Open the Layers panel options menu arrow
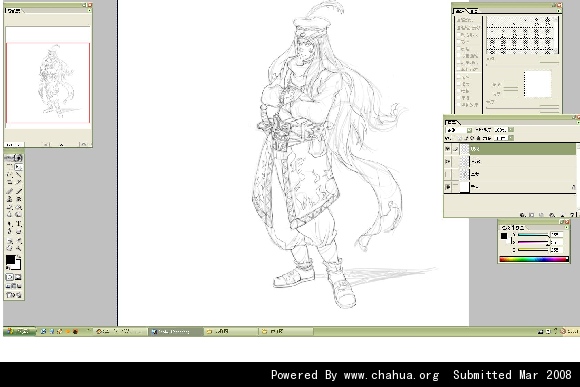Screen dimensions: 580x387 pos(578,122)
